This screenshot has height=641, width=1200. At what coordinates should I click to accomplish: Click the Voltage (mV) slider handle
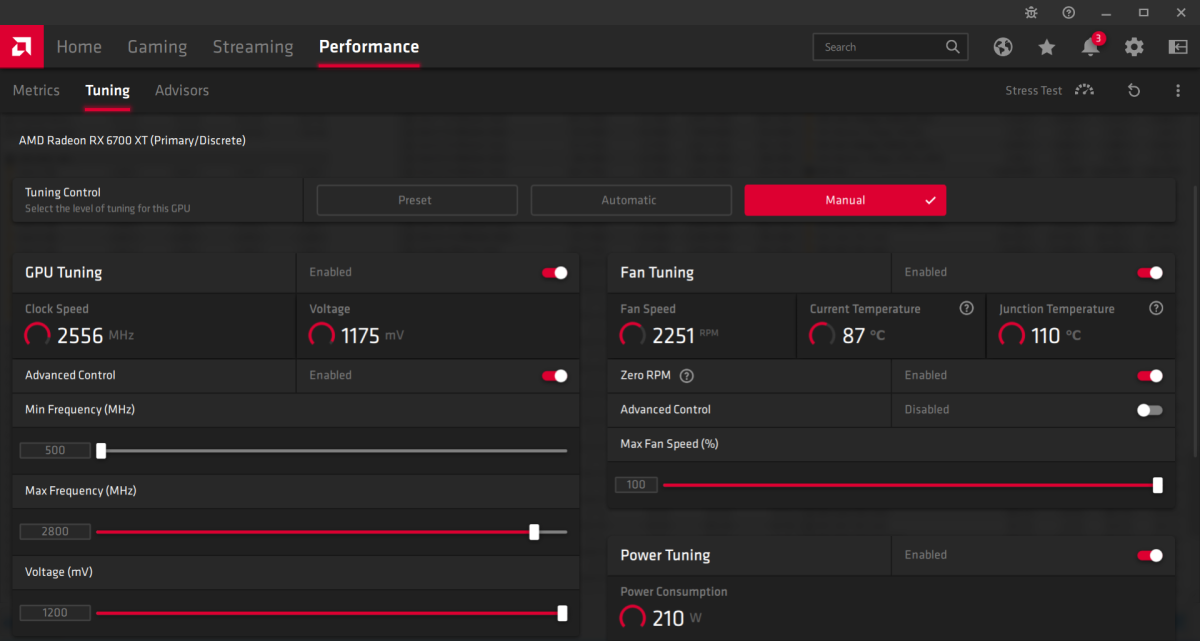click(562, 613)
